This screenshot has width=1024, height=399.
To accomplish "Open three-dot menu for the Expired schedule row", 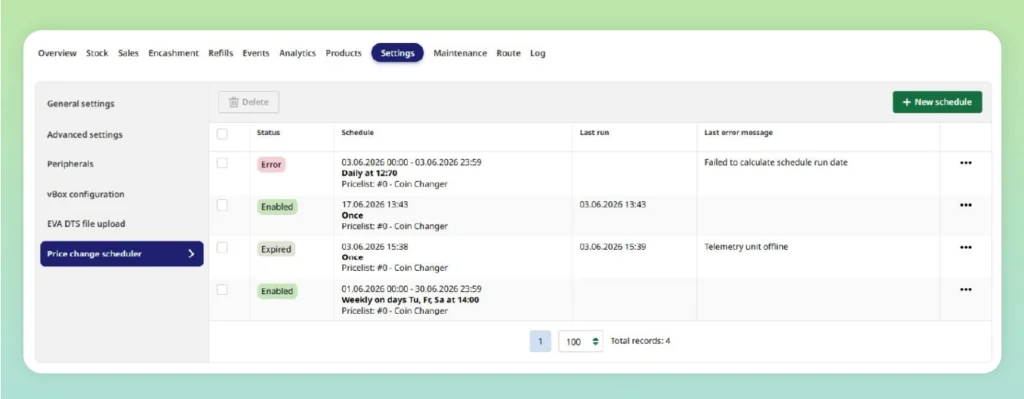I will (965, 247).
